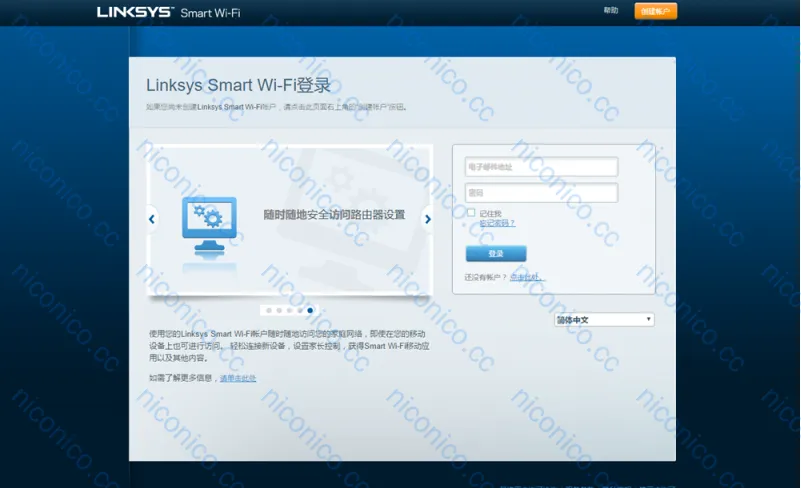Click the monitor with gears slide icon
Viewport: 801px width, 488px height.
tap(209, 226)
